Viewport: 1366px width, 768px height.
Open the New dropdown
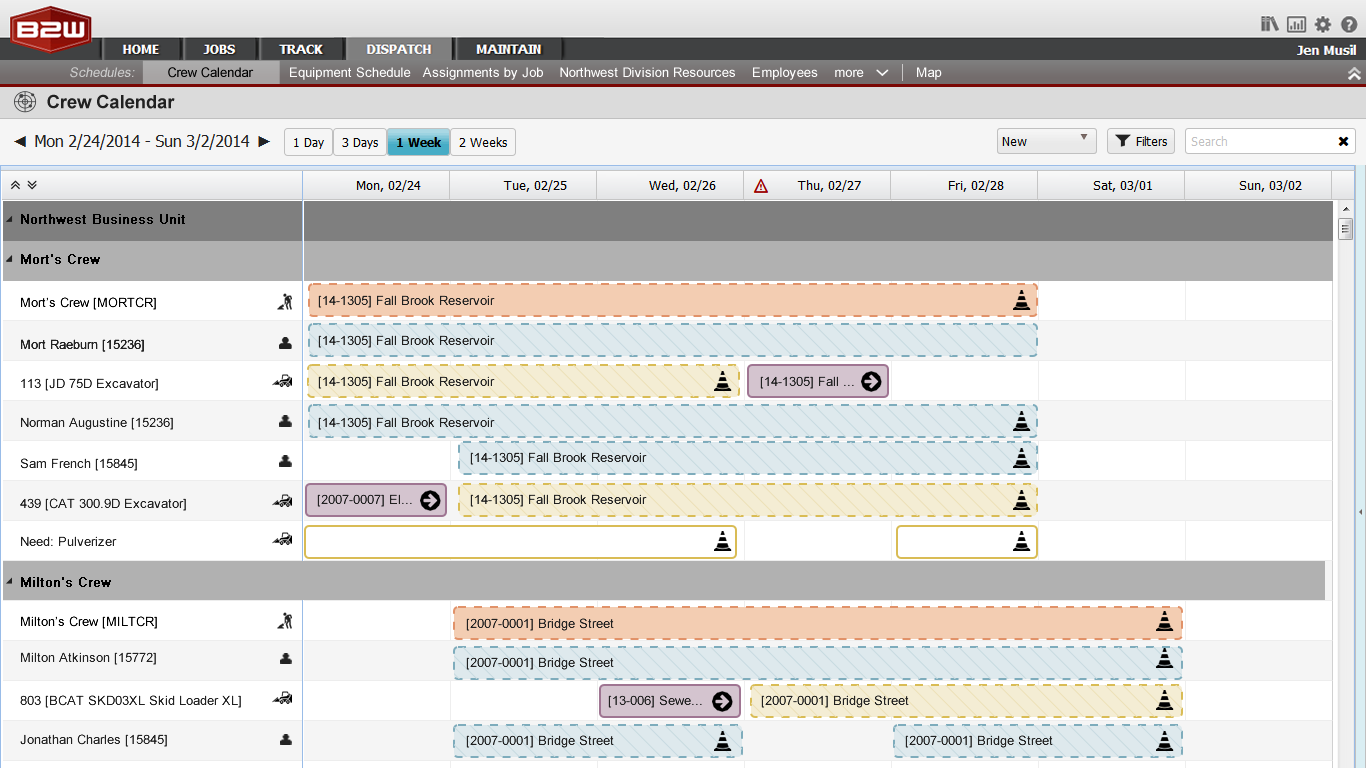coord(1046,141)
